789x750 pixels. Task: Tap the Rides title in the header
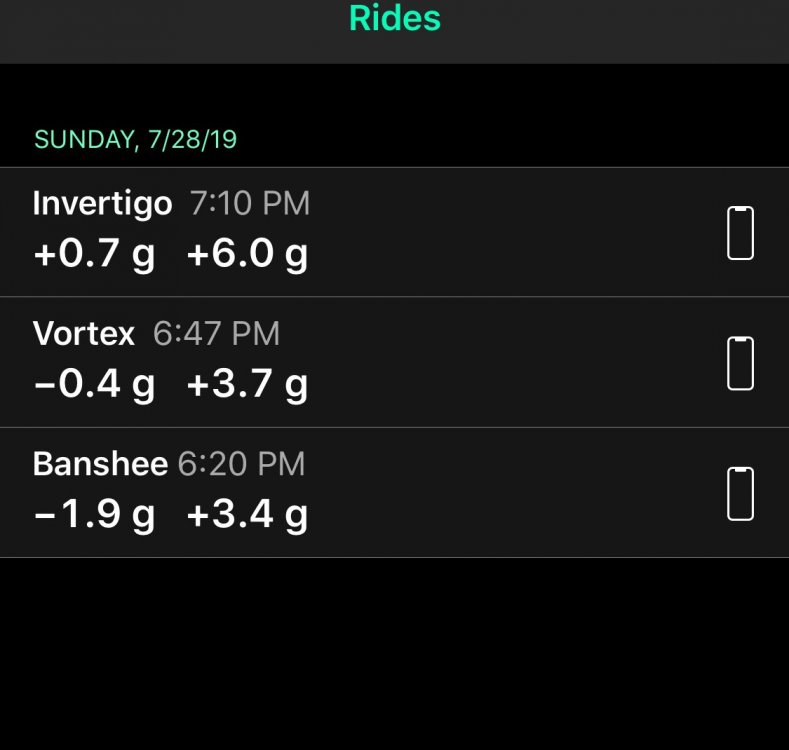(395, 18)
